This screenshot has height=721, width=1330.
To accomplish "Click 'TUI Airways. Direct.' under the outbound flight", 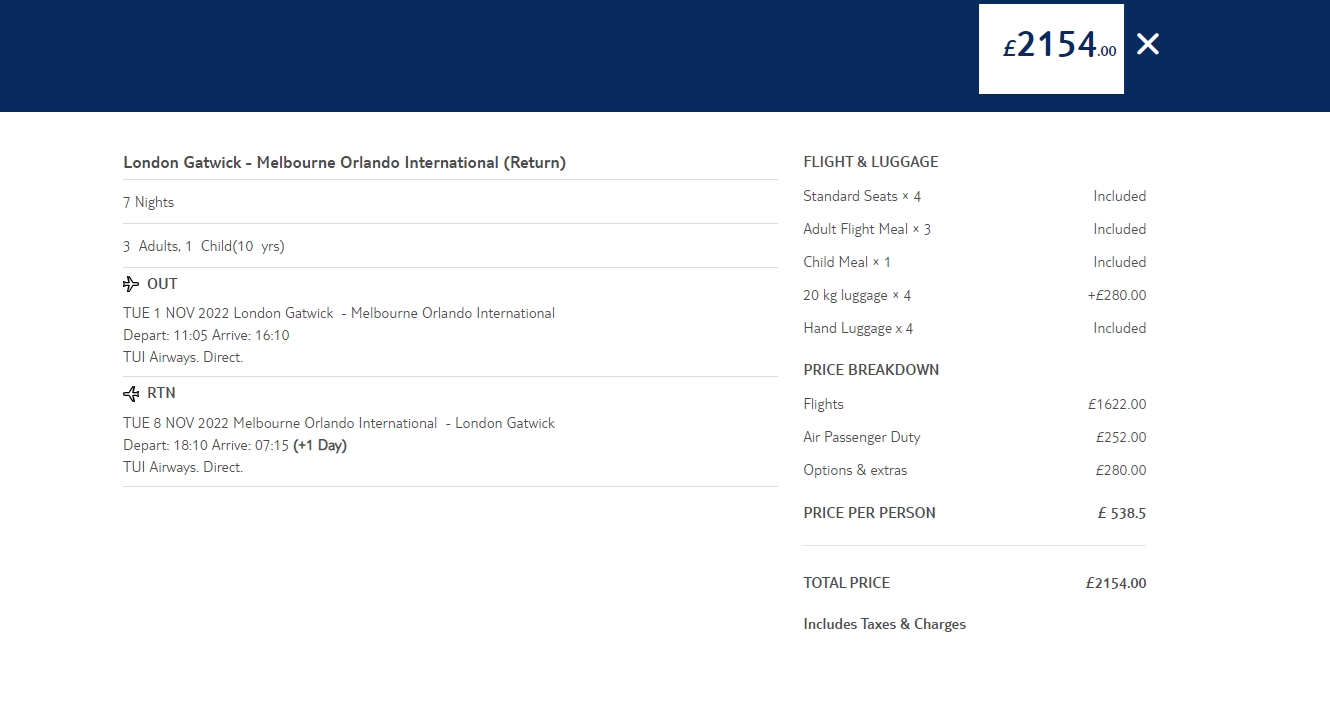I will [x=183, y=357].
